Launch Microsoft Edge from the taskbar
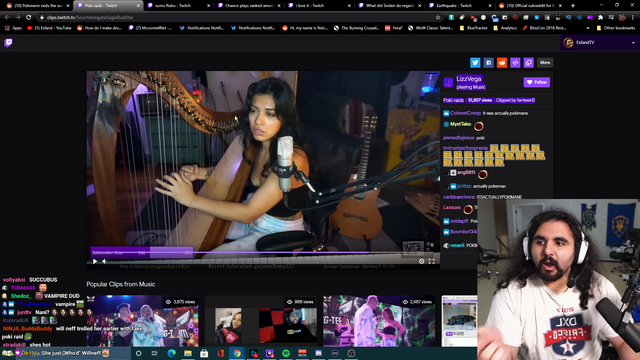Image resolution: width=640 pixels, height=360 pixels. (171, 353)
